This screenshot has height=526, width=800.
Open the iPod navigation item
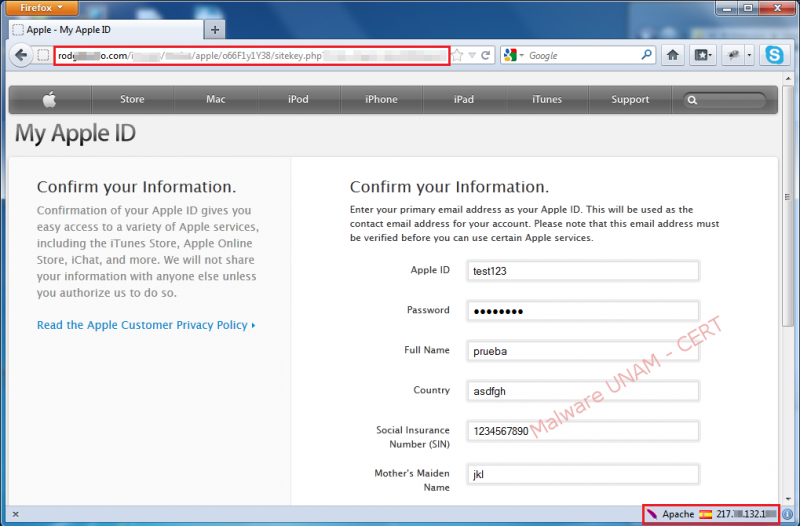(x=298, y=99)
